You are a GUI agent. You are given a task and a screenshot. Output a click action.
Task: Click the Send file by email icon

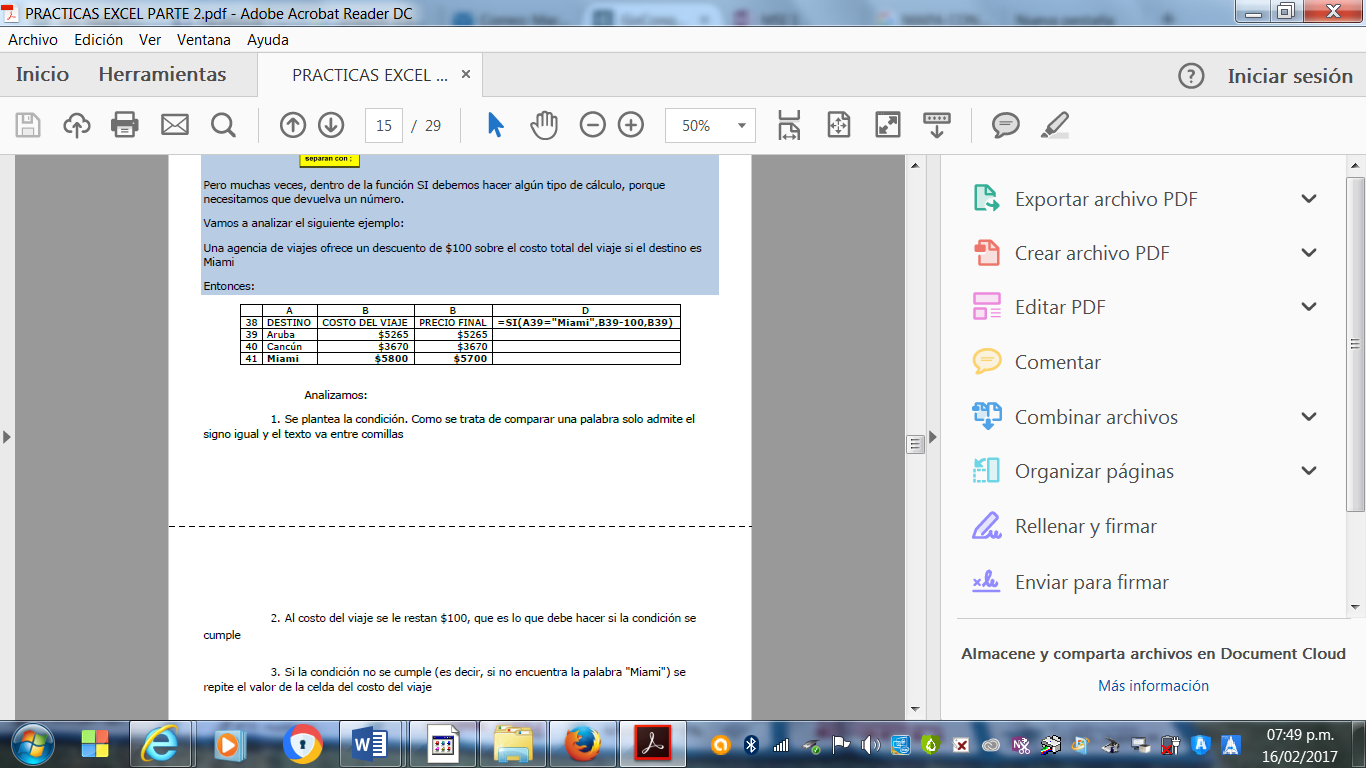[x=175, y=125]
